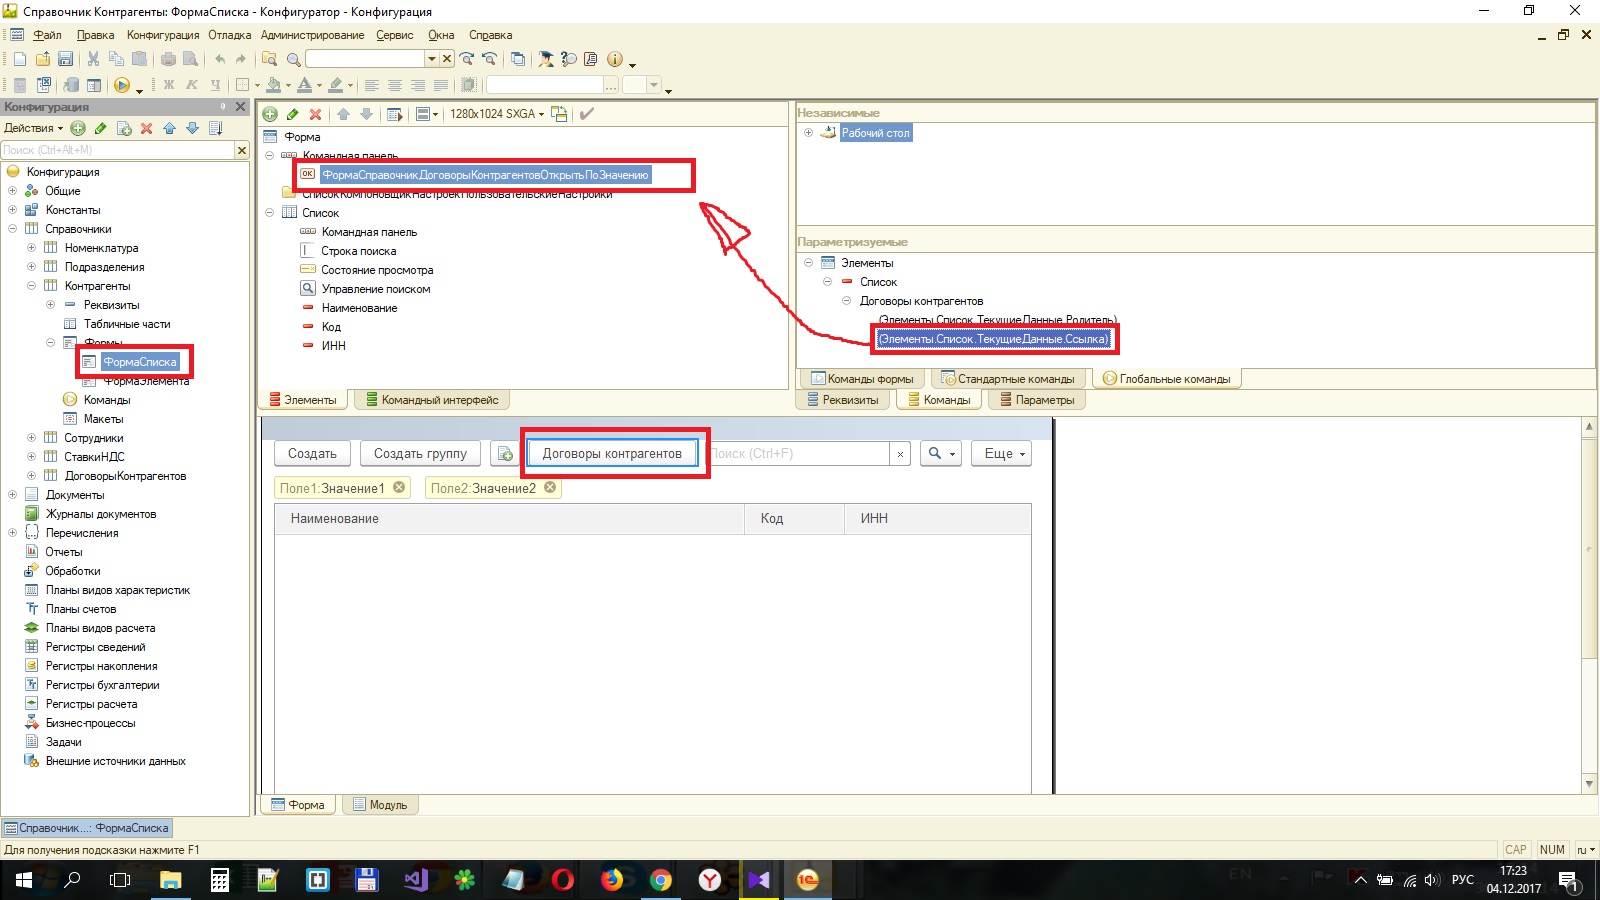Open the Администрирование menu
The width and height of the screenshot is (1600, 900).
tap(312, 35)
